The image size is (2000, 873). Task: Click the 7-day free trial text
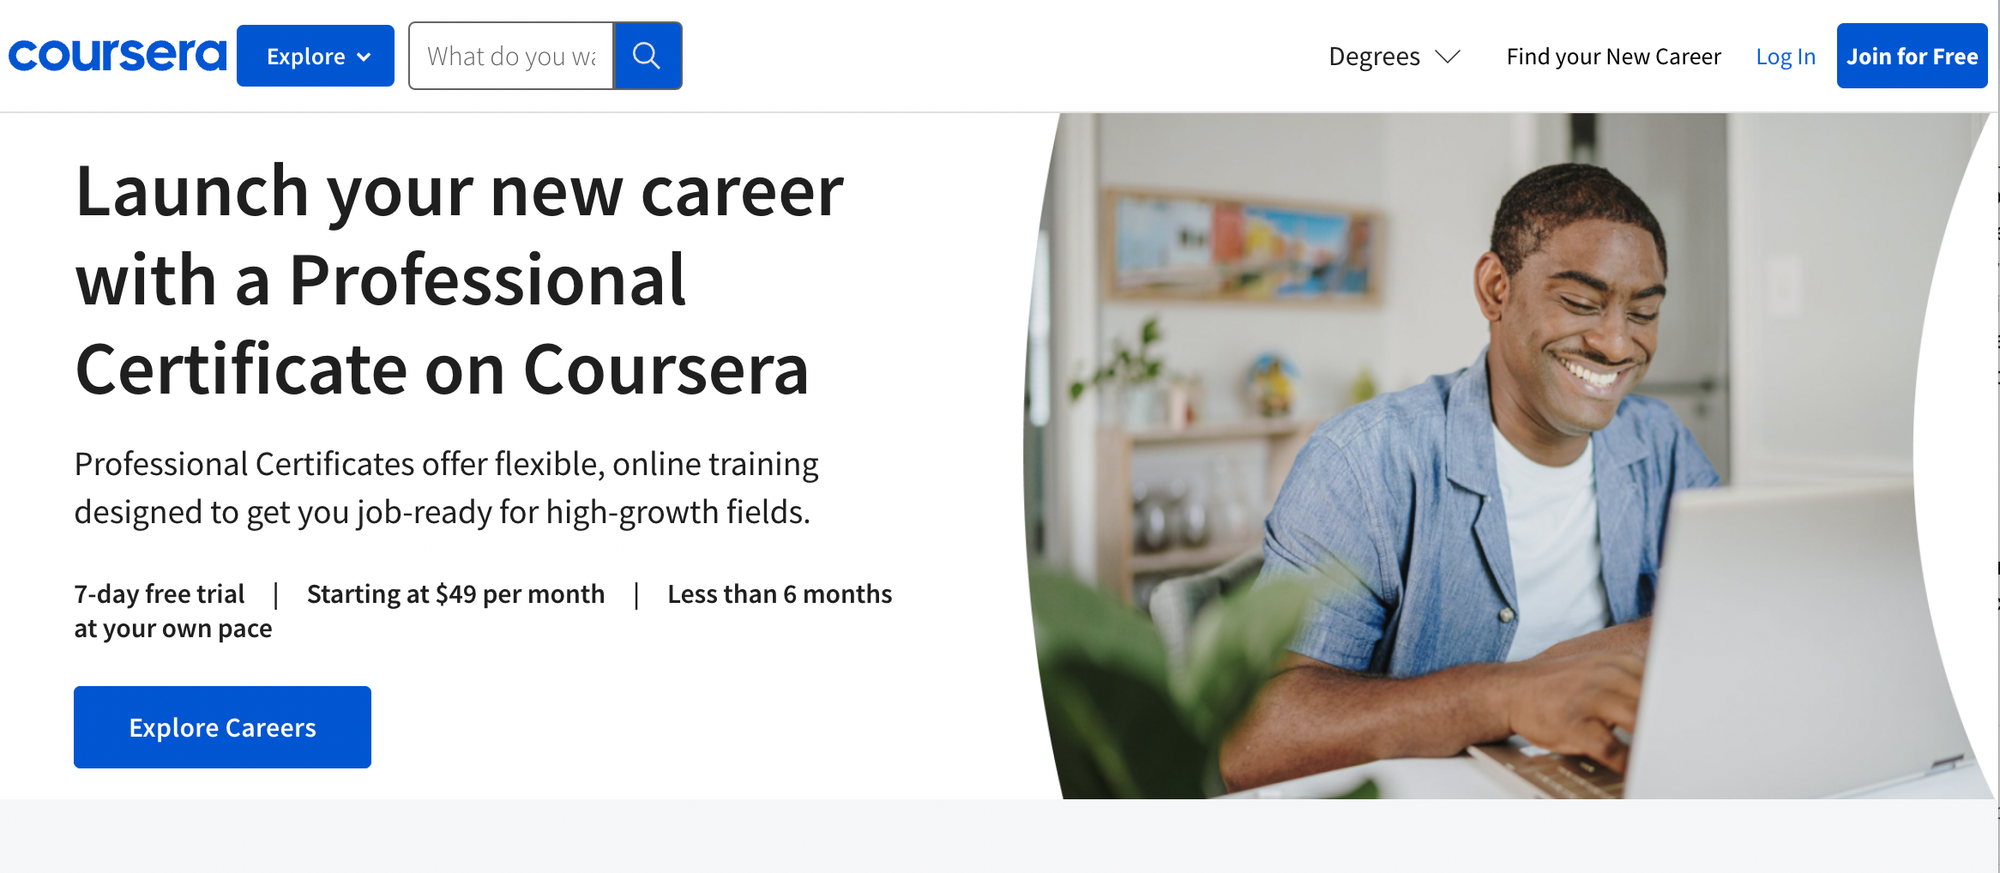(158, 593)
